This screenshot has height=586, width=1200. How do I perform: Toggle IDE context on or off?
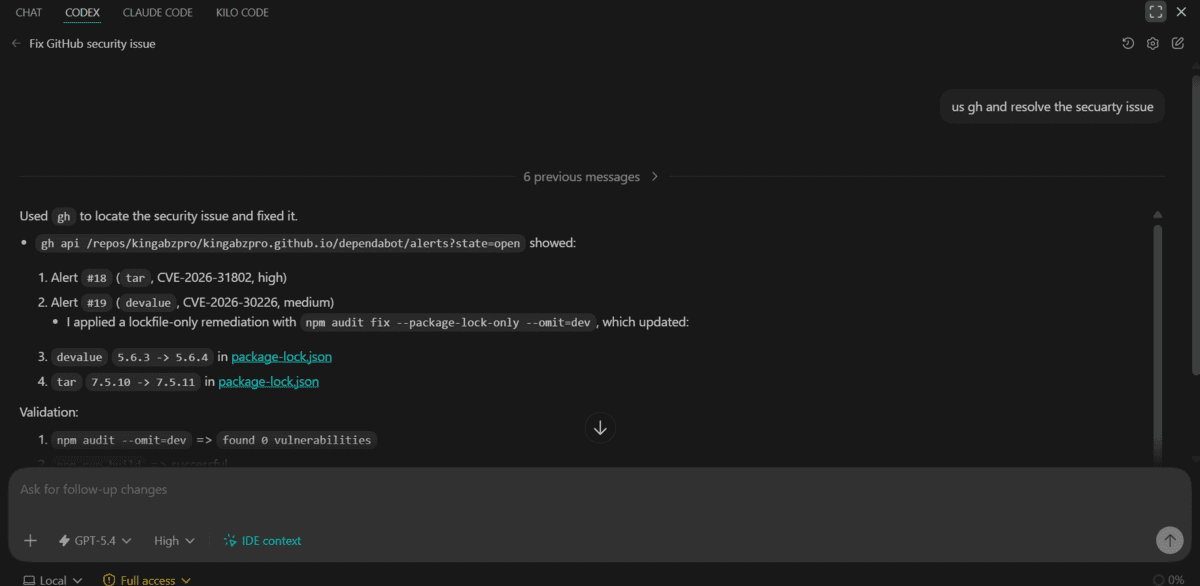[x=262, y=540]
